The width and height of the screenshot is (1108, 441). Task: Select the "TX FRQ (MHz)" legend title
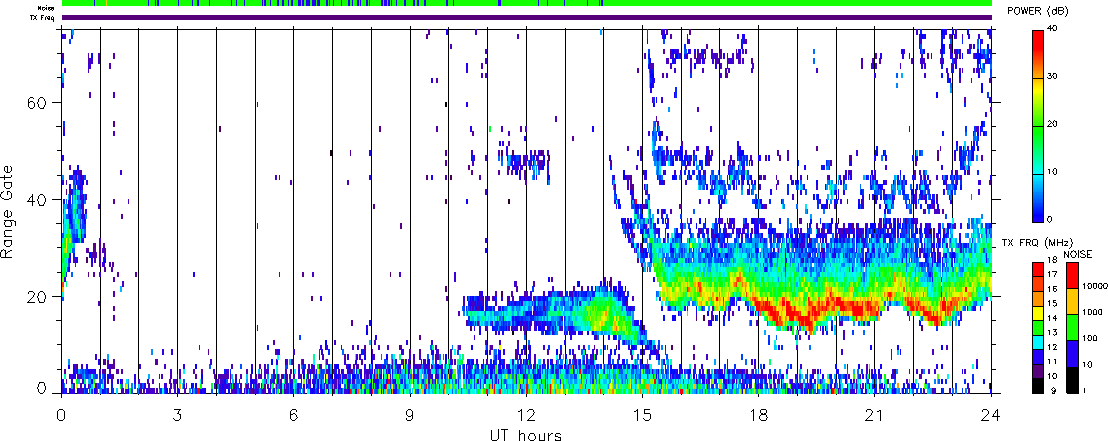pos(1037,243)
